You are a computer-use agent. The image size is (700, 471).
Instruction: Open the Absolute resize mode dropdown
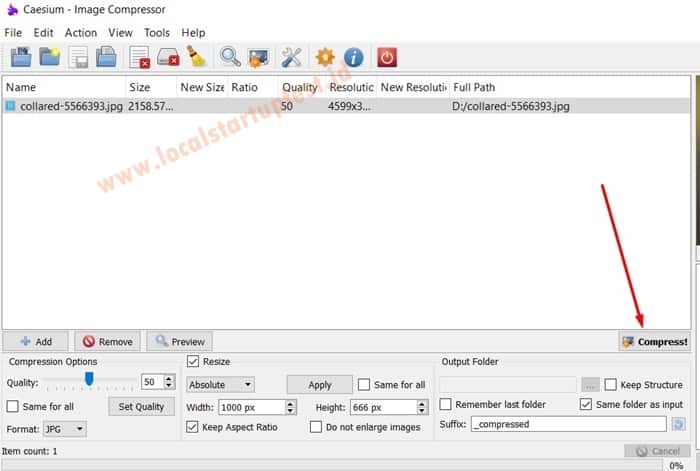[220, 384]
